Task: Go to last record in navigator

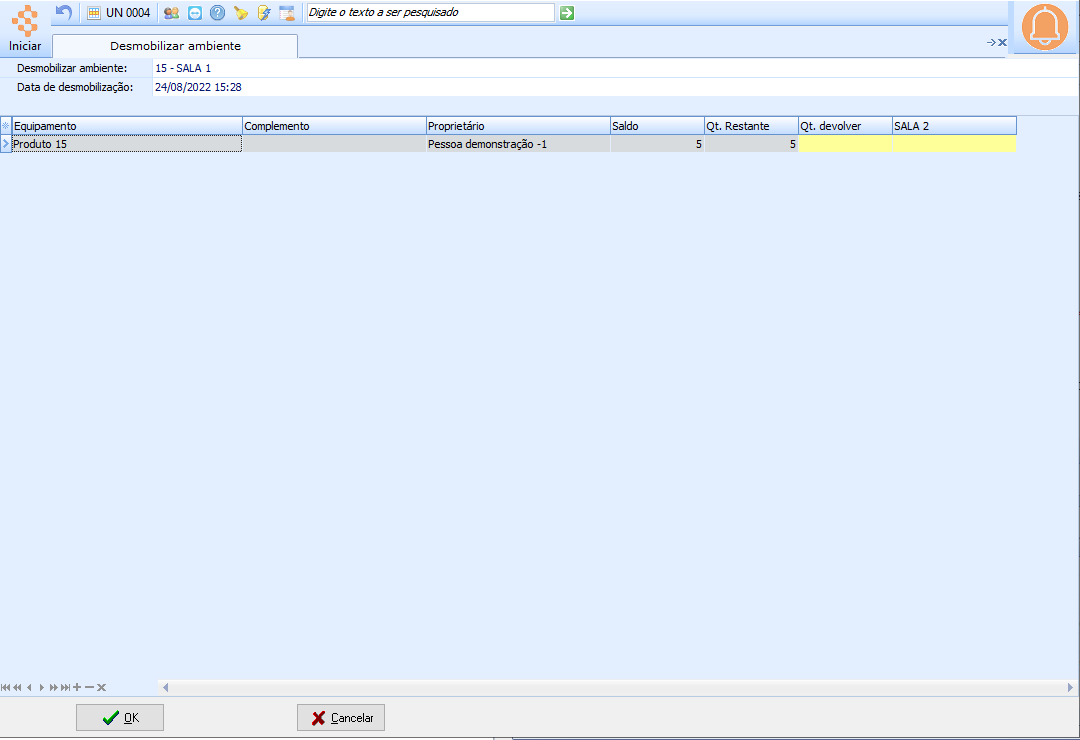Action: [x=65, y=688]
